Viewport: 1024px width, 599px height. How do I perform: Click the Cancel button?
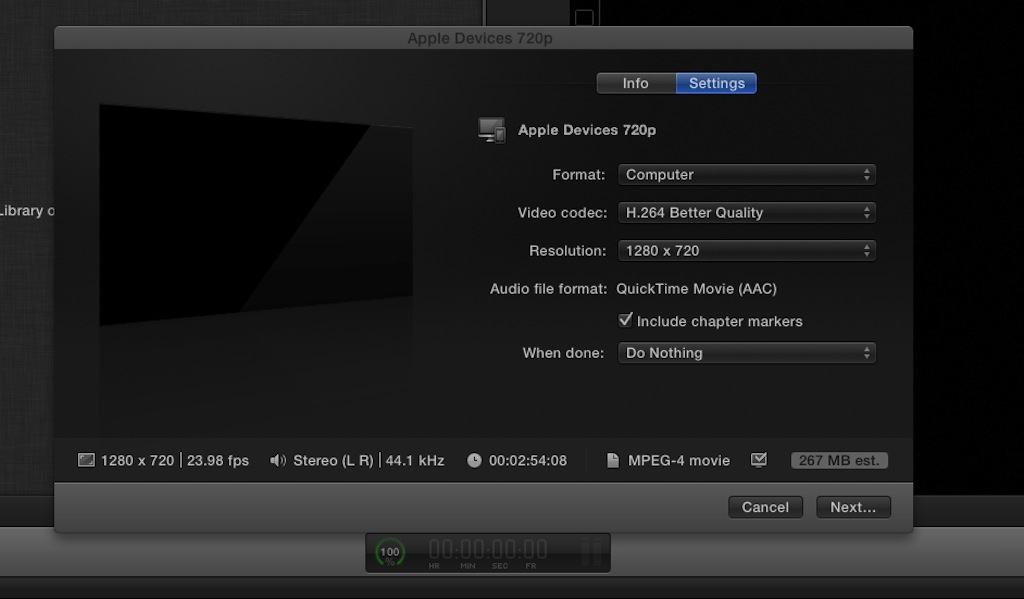click(x=765, y=507)
